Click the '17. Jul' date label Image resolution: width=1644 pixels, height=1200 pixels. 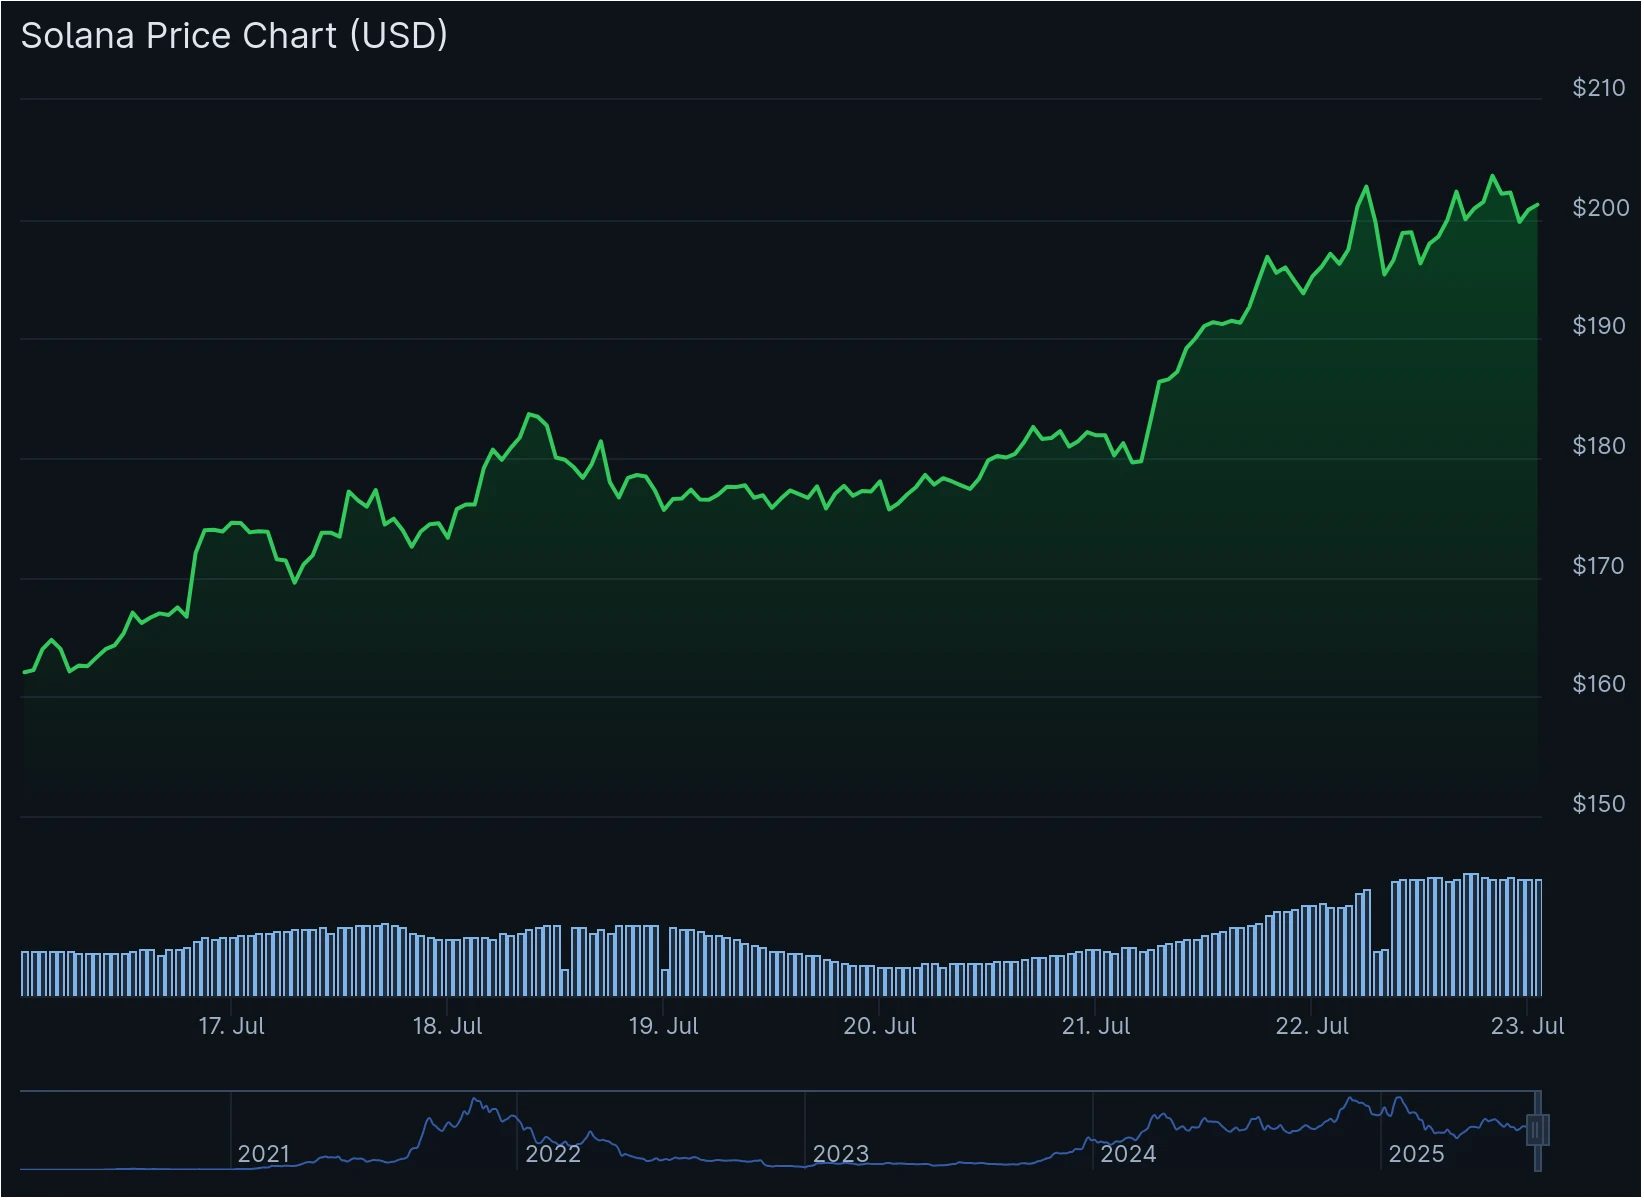click(231, 1026)
